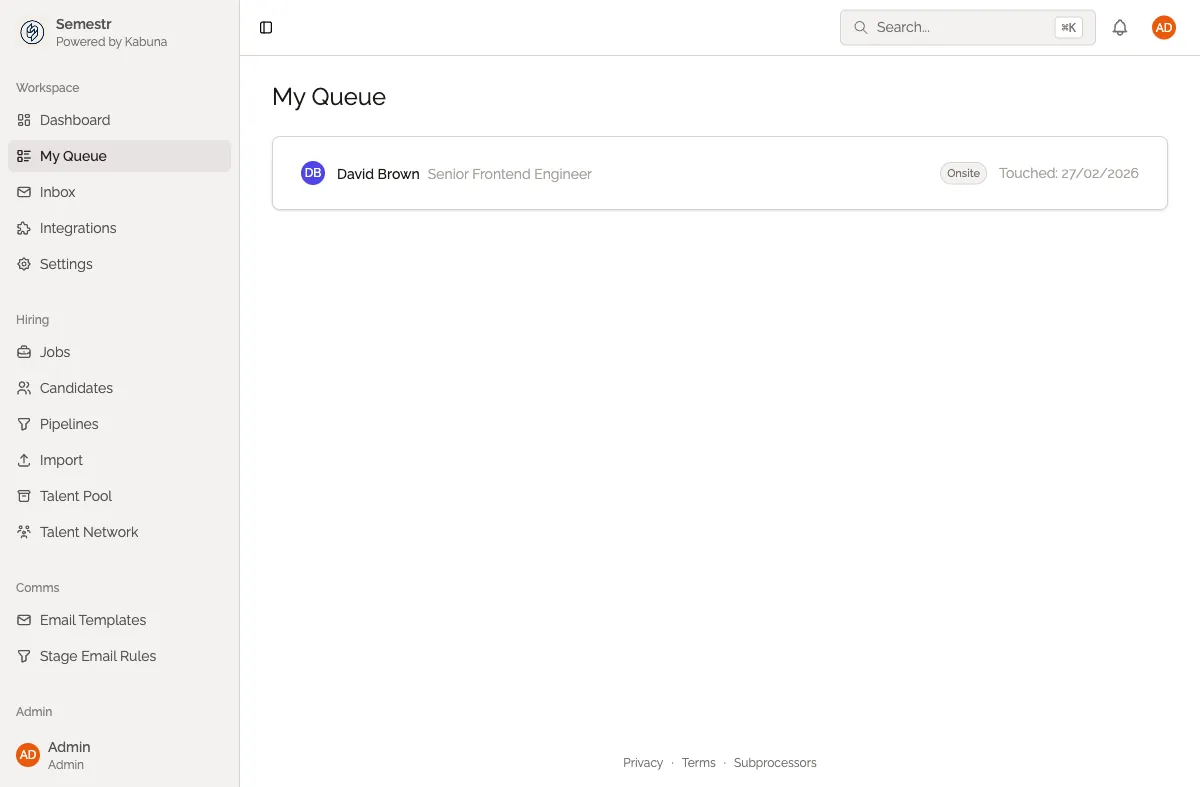Click the Subprocessors footer link

point(775,762)
